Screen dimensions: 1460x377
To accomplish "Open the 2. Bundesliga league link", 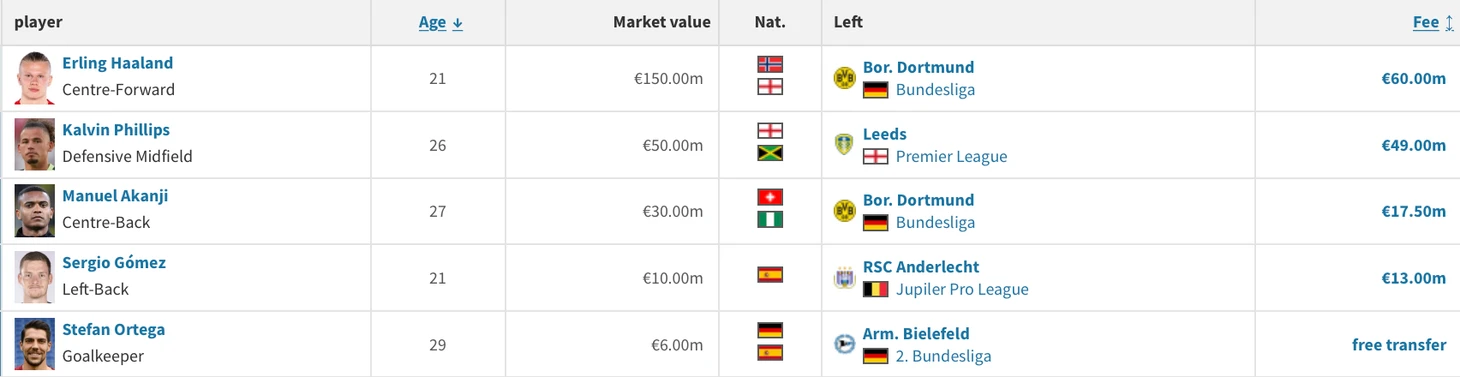I will 943,356.
